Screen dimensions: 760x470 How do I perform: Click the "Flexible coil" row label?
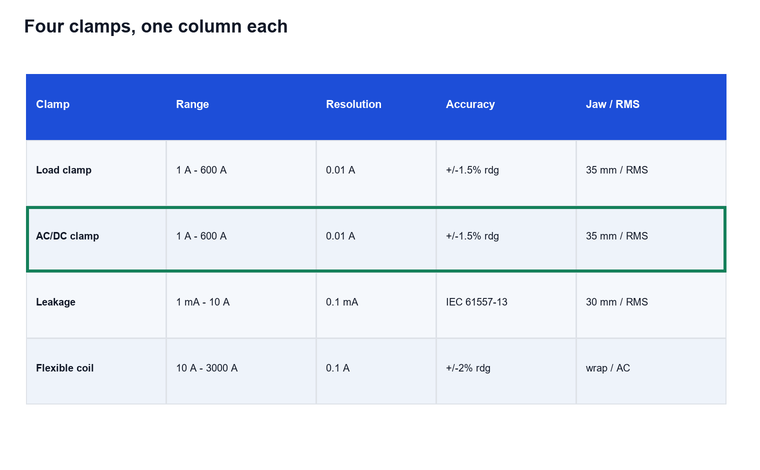point(64,368)
